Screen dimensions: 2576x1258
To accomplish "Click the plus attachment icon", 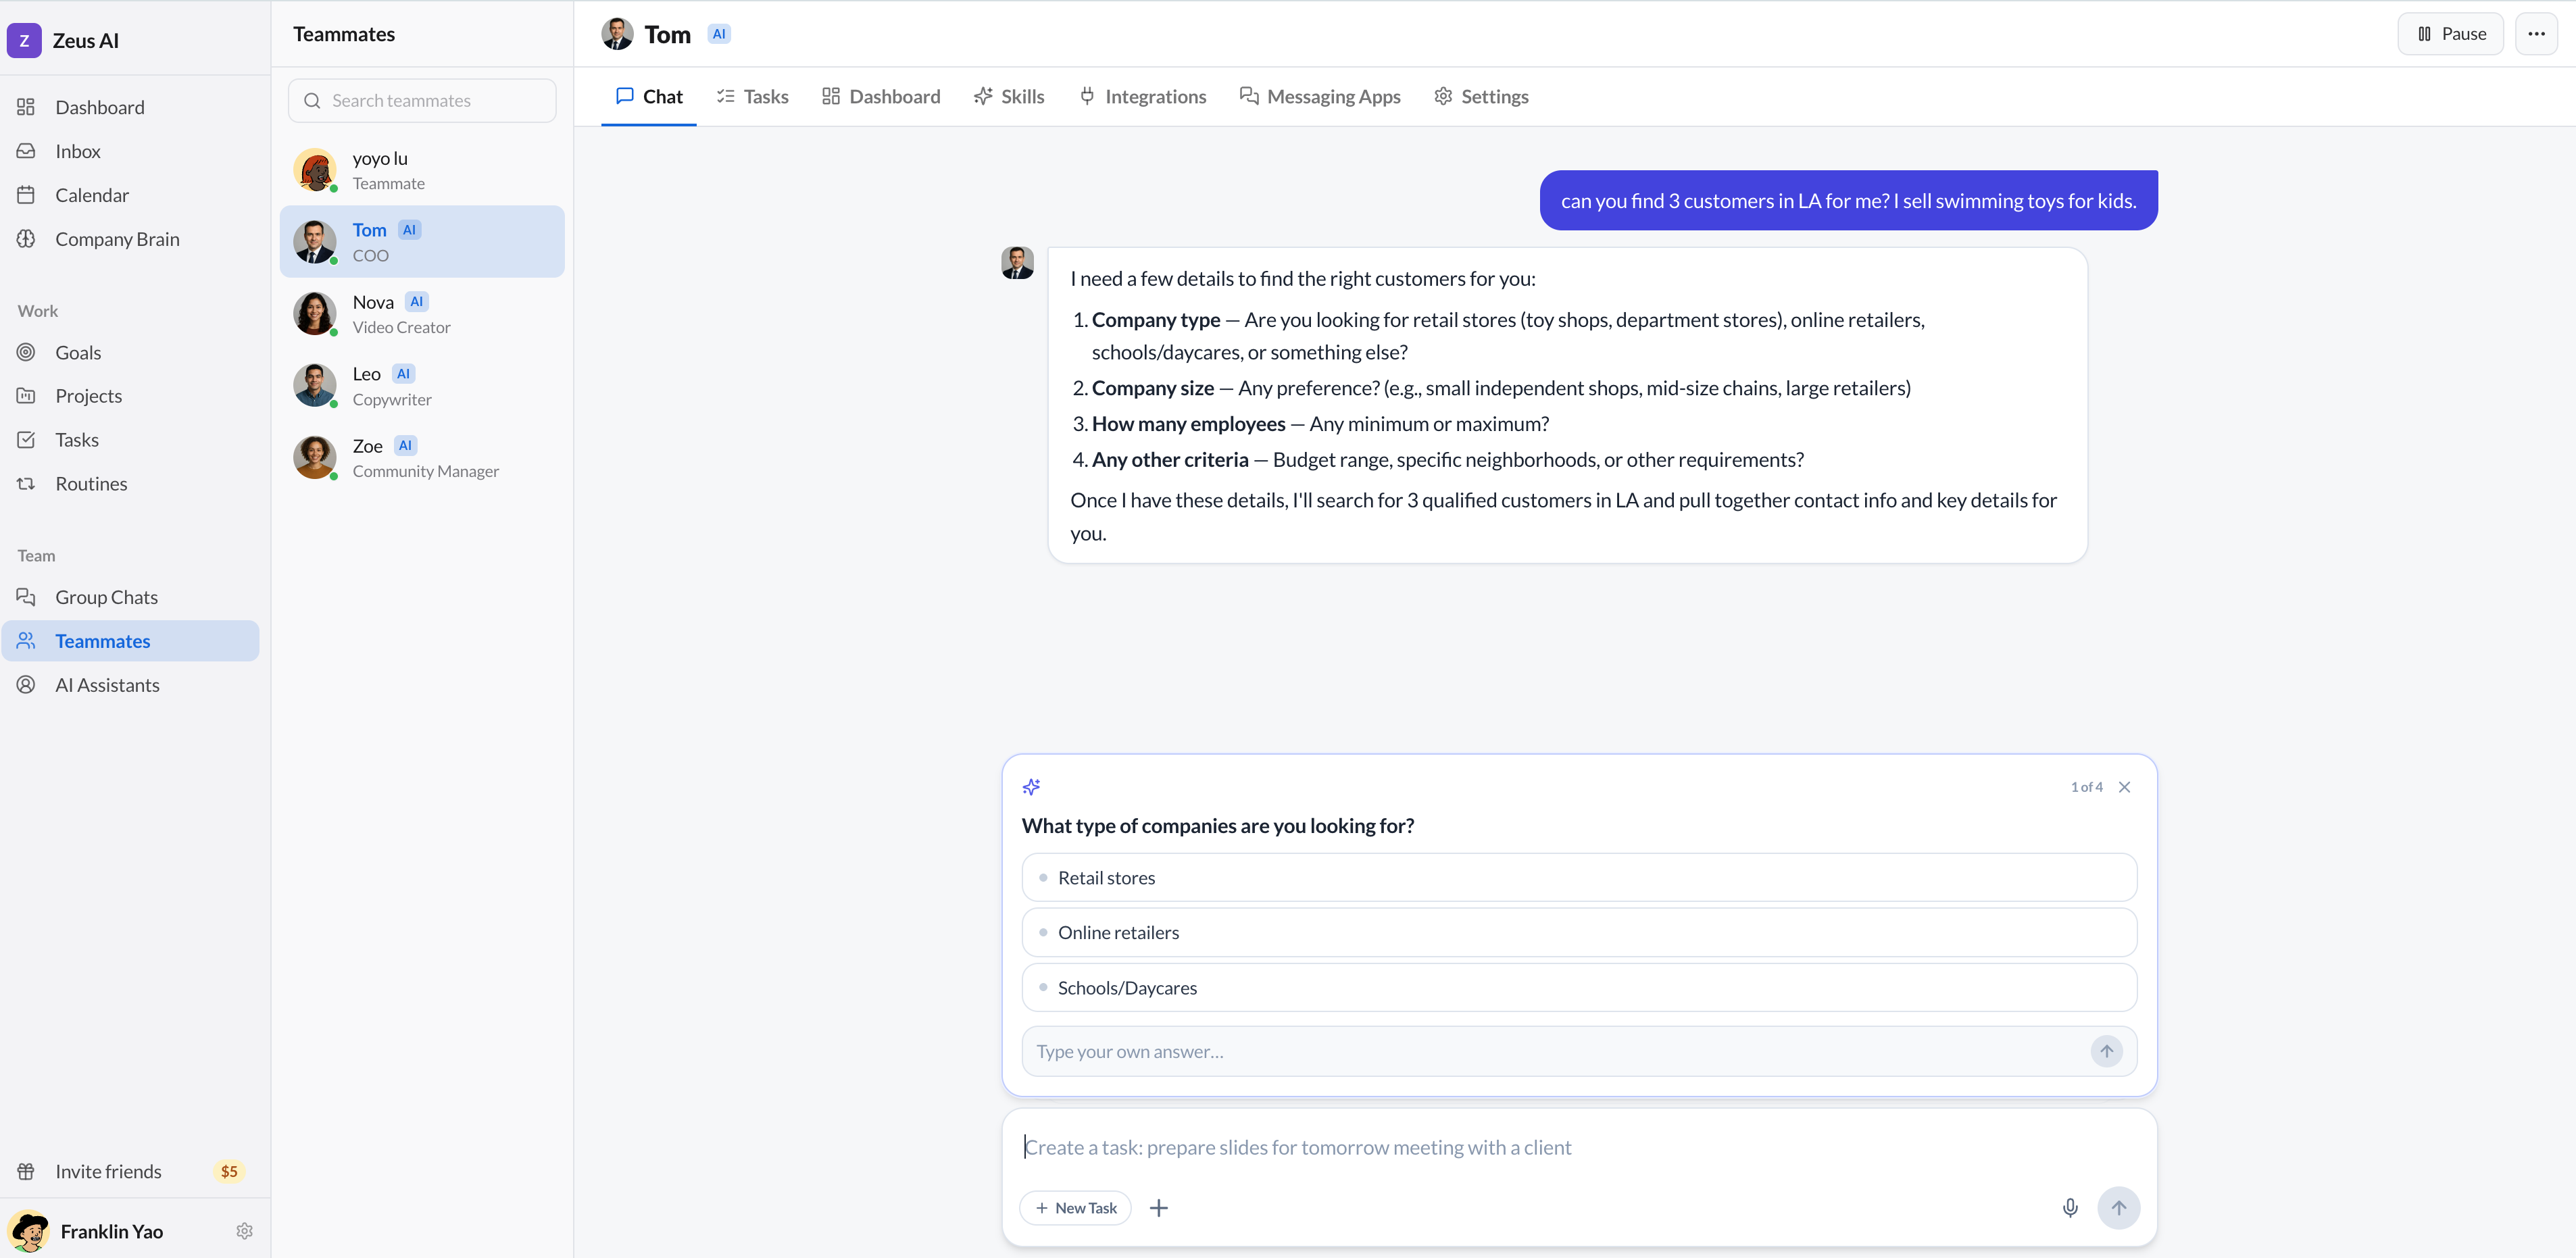I will 1158,1208.
